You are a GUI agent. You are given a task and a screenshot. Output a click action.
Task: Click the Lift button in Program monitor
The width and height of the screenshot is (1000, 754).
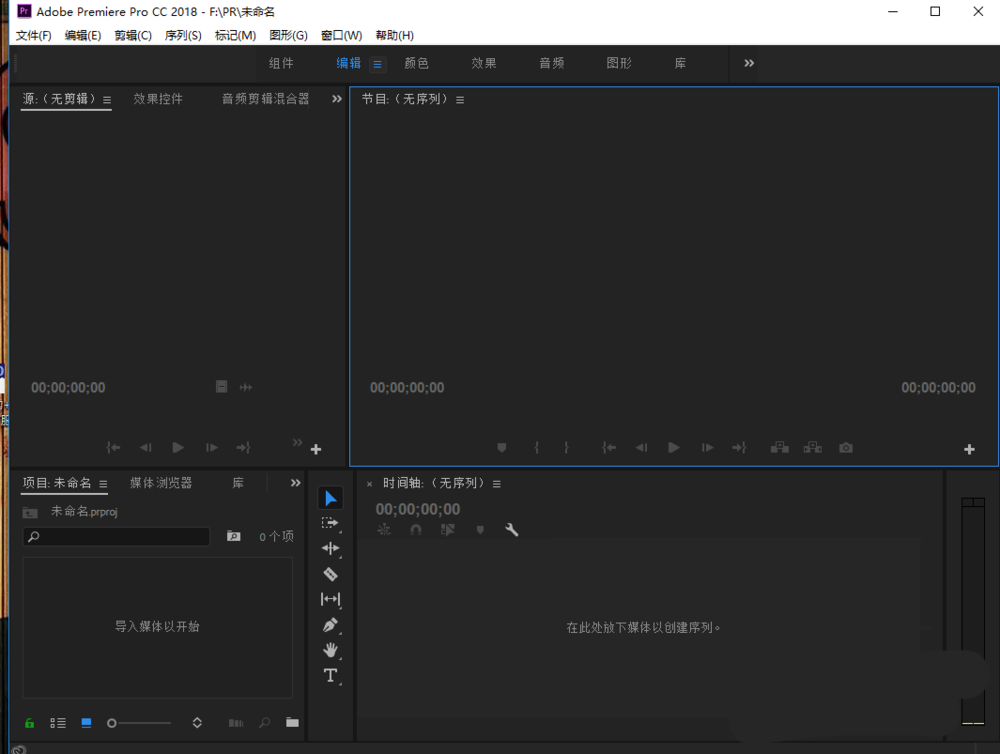point(779,448)
